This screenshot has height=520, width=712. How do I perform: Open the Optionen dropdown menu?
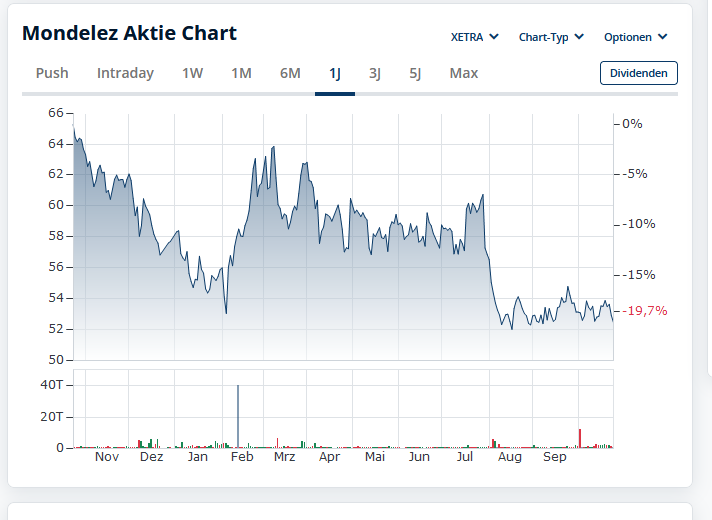tap(635, 37)
